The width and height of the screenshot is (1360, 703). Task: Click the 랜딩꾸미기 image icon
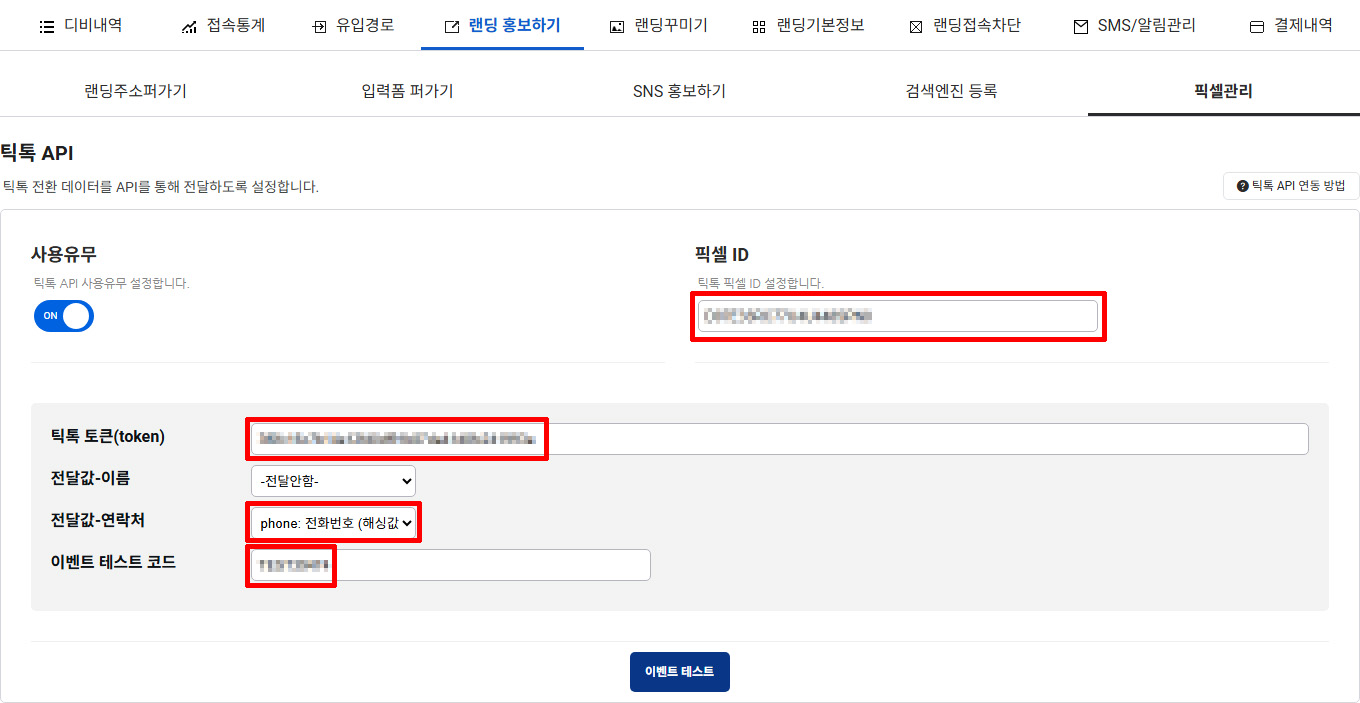[617, 27]
